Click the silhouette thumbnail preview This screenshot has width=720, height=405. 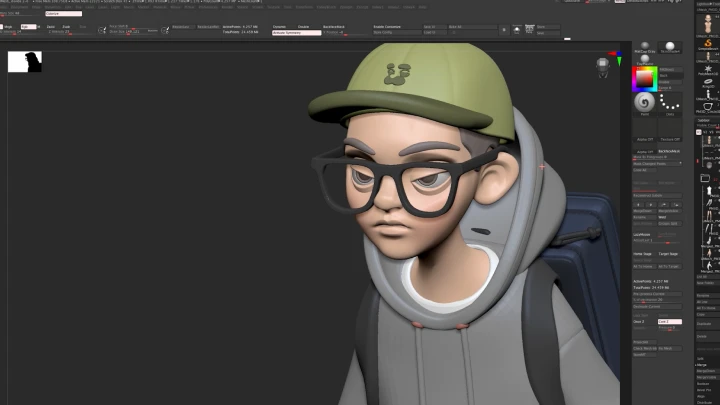(x=25, y=62)
